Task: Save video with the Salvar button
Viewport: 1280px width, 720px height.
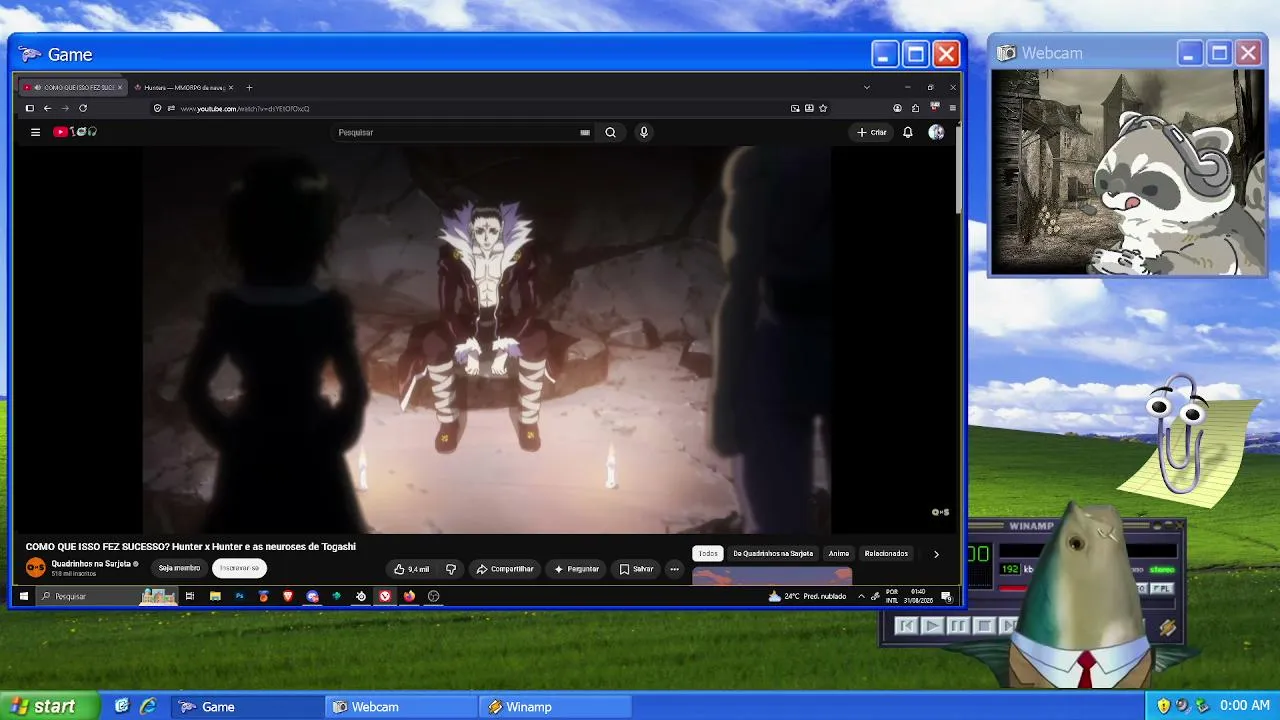Action: pyautogui.click(x=637, y=569)
